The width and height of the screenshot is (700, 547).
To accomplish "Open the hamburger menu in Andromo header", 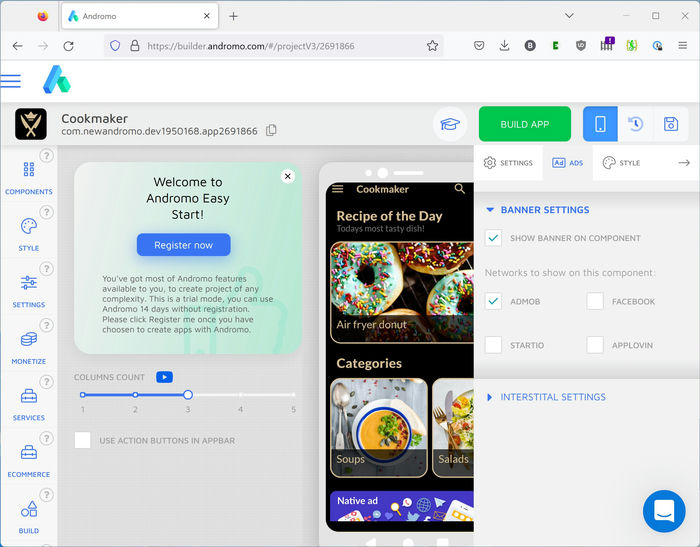I will point(11,81).
